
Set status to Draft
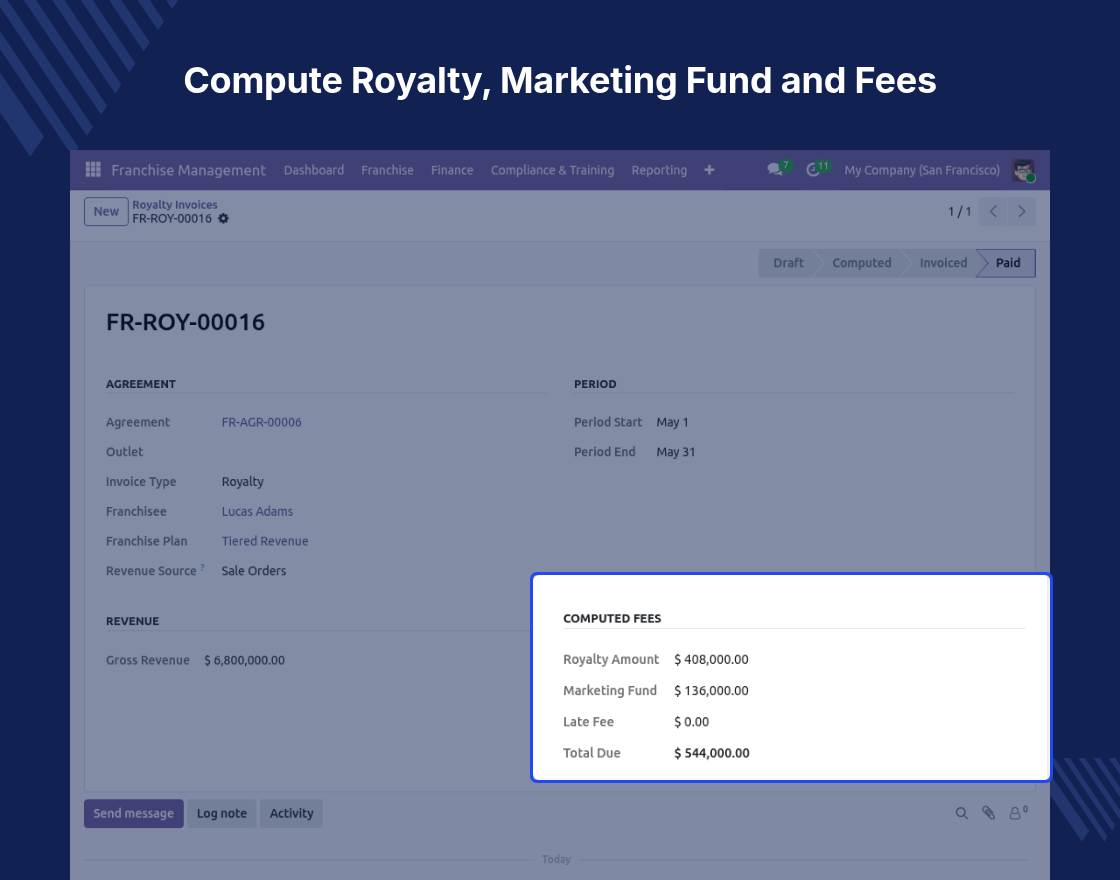tap(788, 263)
